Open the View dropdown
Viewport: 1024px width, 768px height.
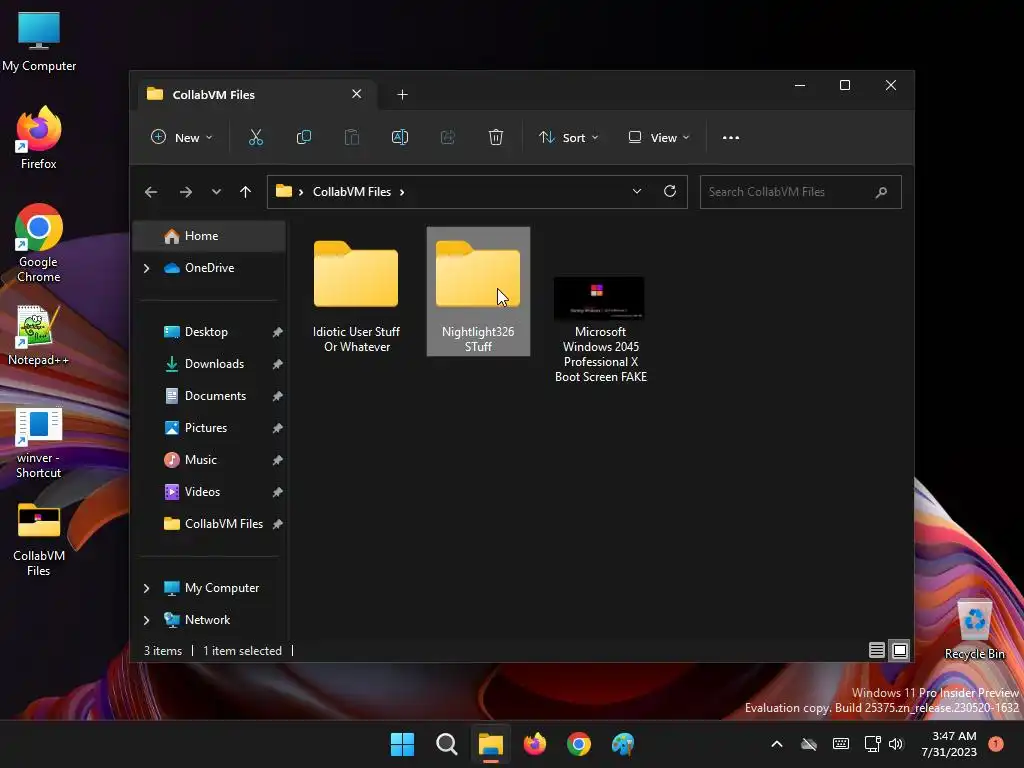[658, 138]
